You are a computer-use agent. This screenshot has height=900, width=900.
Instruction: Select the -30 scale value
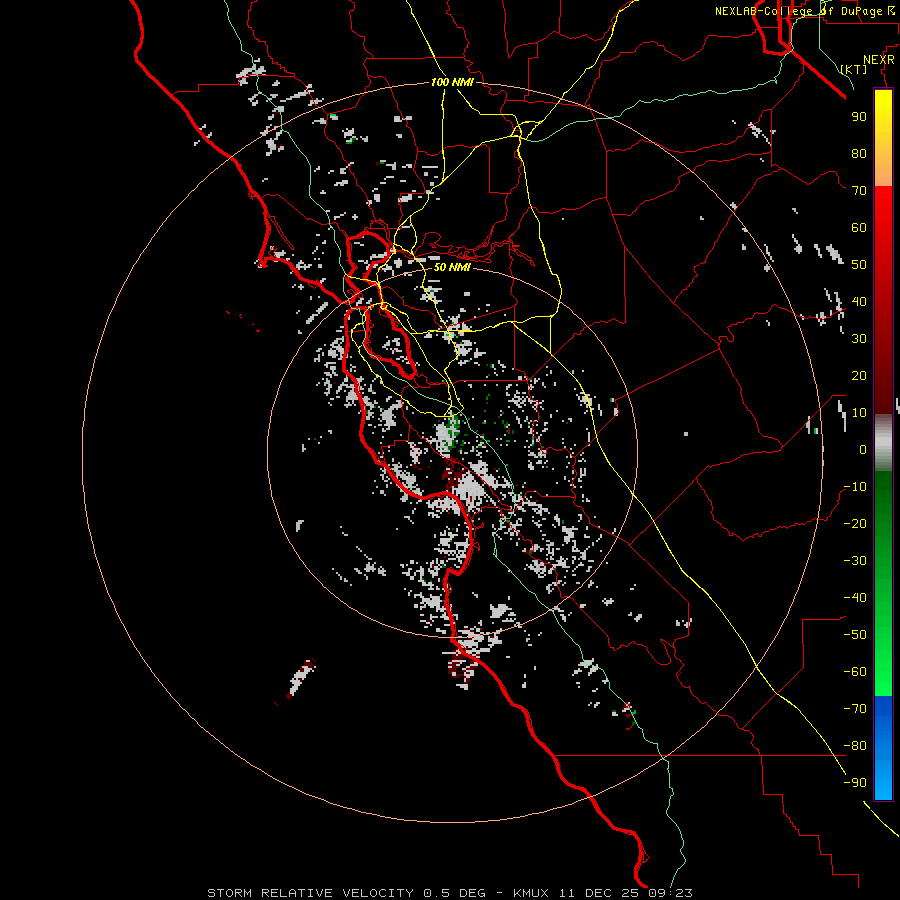[x=855, y=561]
